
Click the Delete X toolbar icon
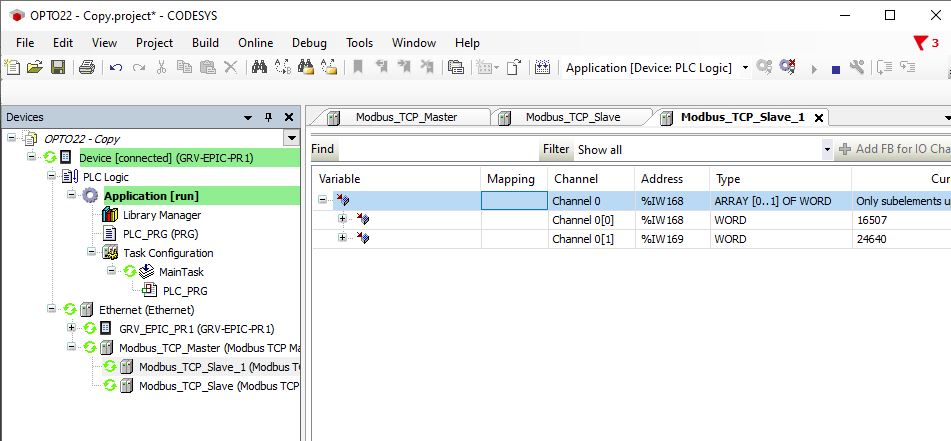[x=230, y=67]
